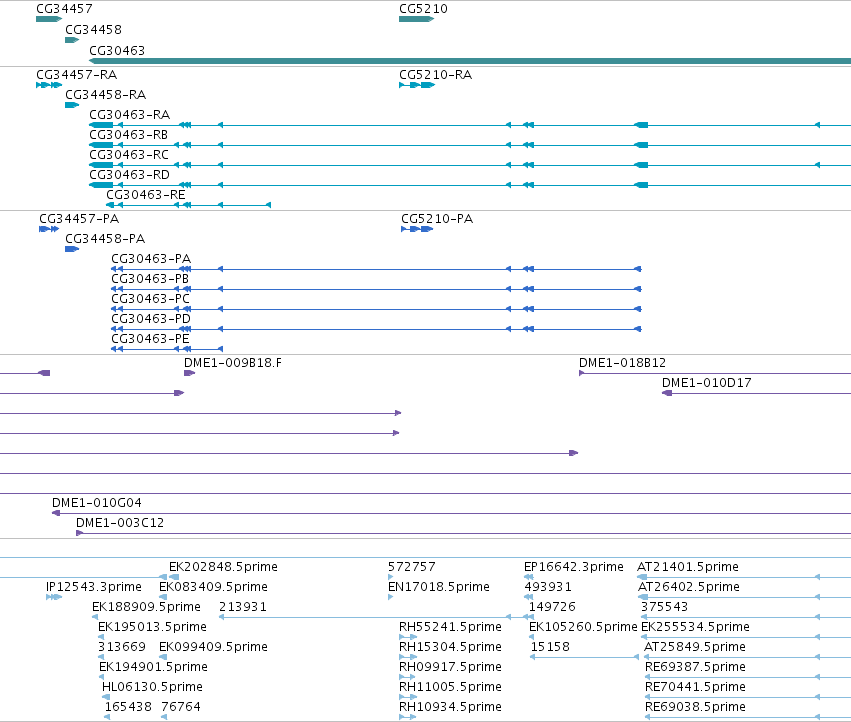Screen dimensions: 851x722
Task: Select transcript CG30463-RE
Action: [188, 205]
